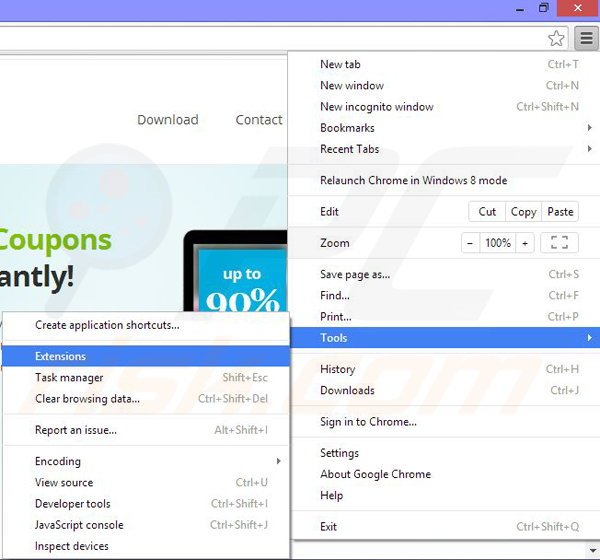The height and width of the screenshot is (560, 600).
Task: Expand the Tools submenu arrow
Action: click(x=590, y=338)
